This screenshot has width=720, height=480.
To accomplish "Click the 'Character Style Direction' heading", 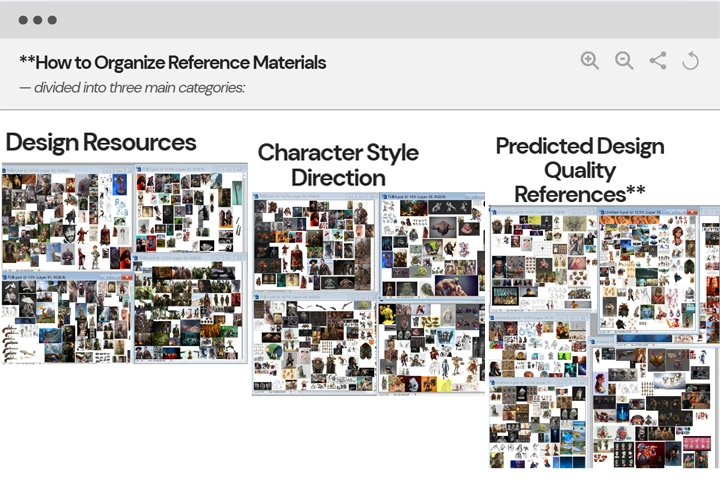I will [x=338, y=165].
